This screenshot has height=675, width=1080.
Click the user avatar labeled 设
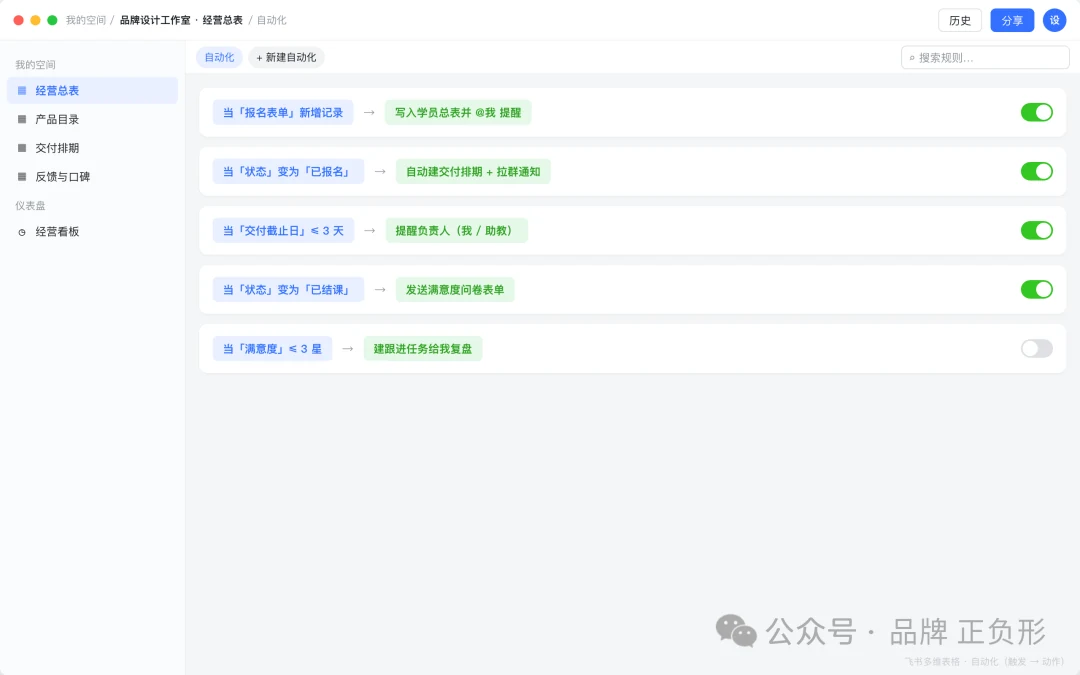[x=1055, y=21]
